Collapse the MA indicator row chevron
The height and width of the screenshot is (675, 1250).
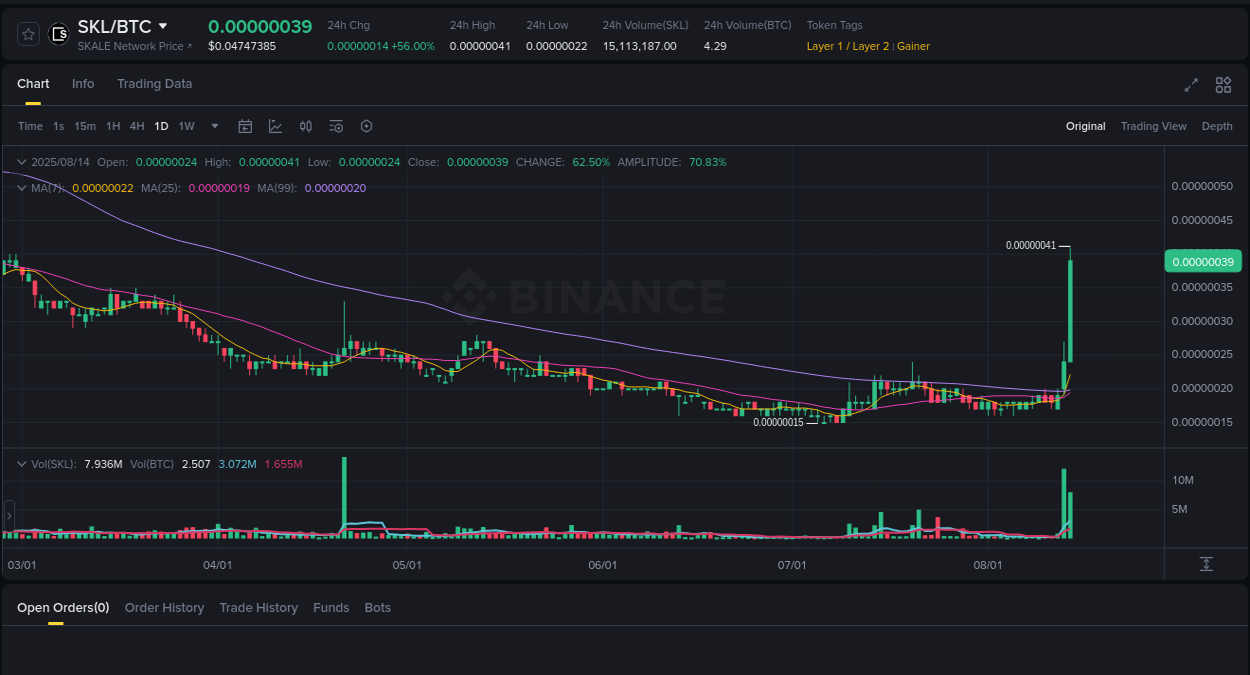point(22,186)
